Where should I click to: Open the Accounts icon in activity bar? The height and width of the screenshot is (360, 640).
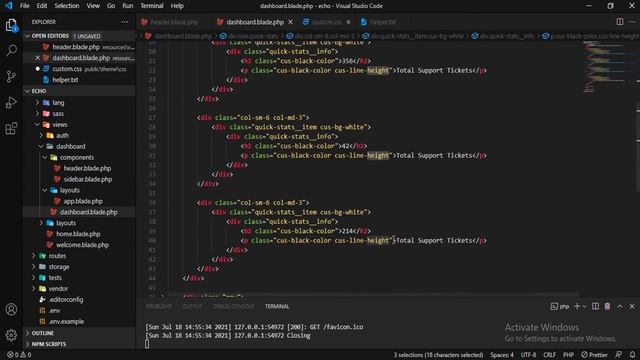tap(11, 309)
